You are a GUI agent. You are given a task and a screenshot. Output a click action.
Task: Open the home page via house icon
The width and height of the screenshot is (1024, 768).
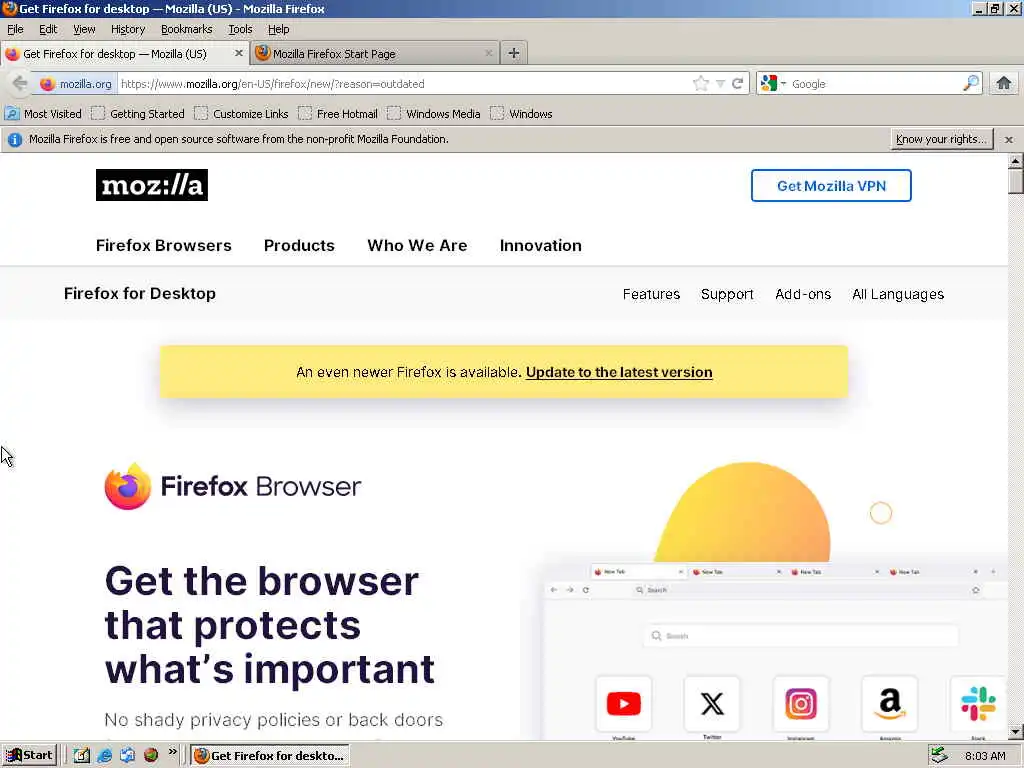pos(1004,84)
